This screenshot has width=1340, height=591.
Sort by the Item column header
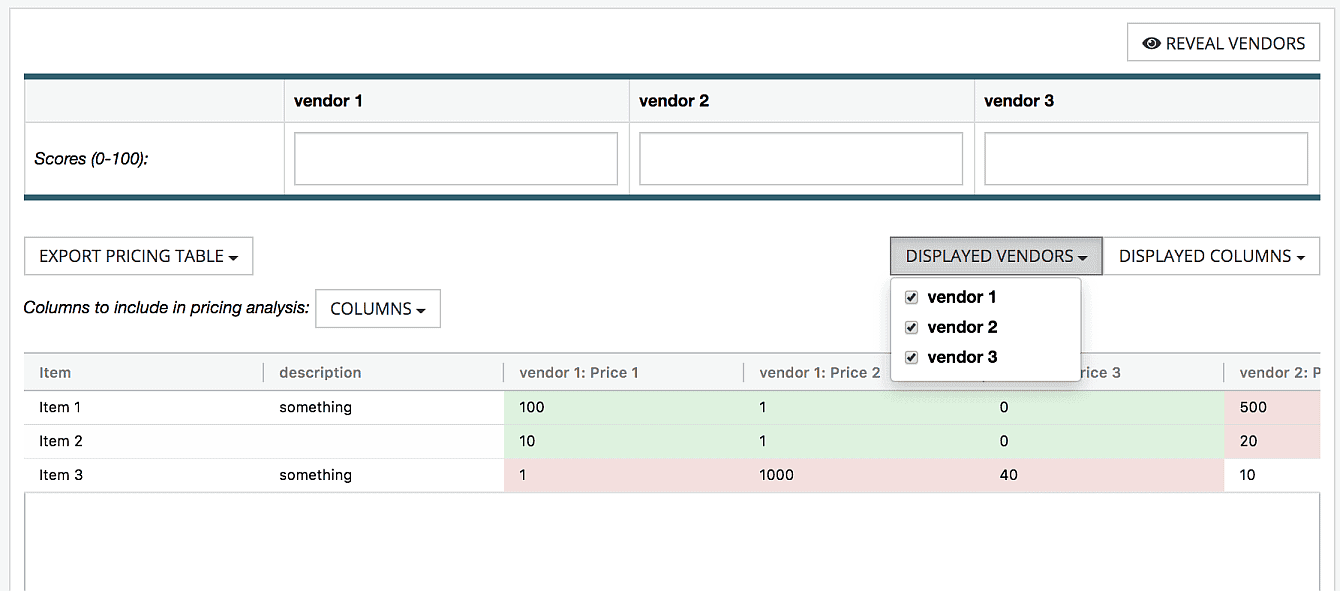click(144, 372)
